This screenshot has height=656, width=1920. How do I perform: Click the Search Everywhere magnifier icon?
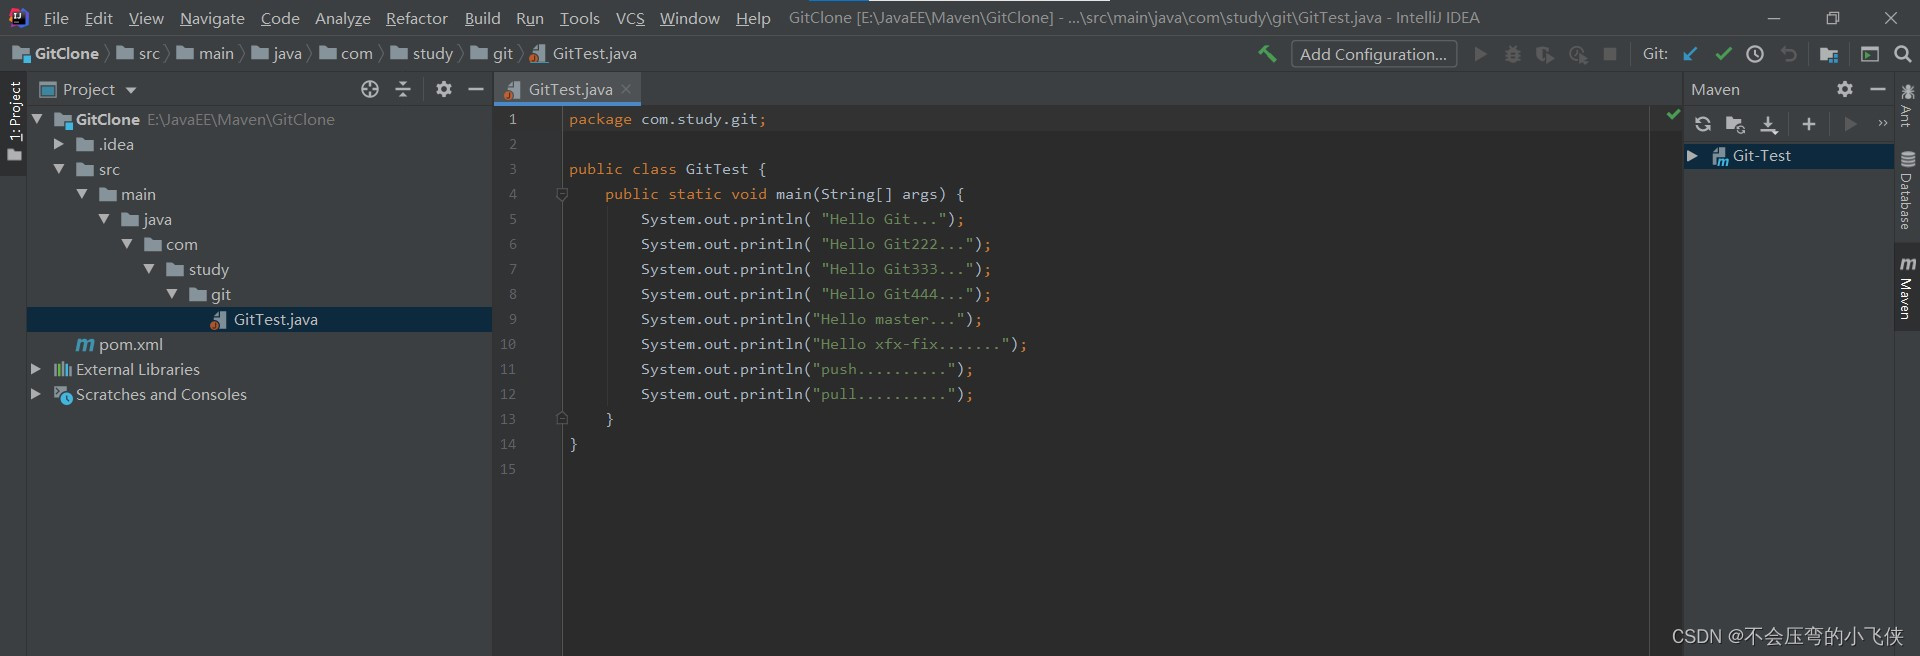(x=1902, y=54)
